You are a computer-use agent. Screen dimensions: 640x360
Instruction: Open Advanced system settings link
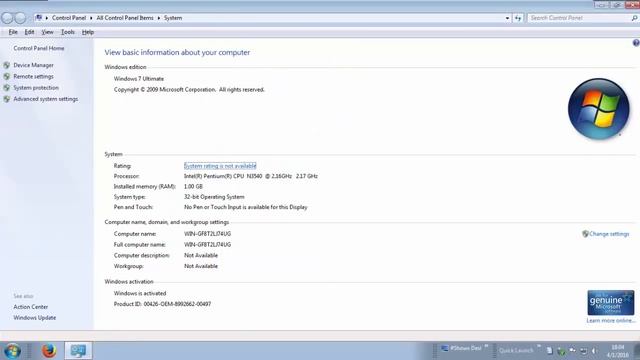[46, 99]
